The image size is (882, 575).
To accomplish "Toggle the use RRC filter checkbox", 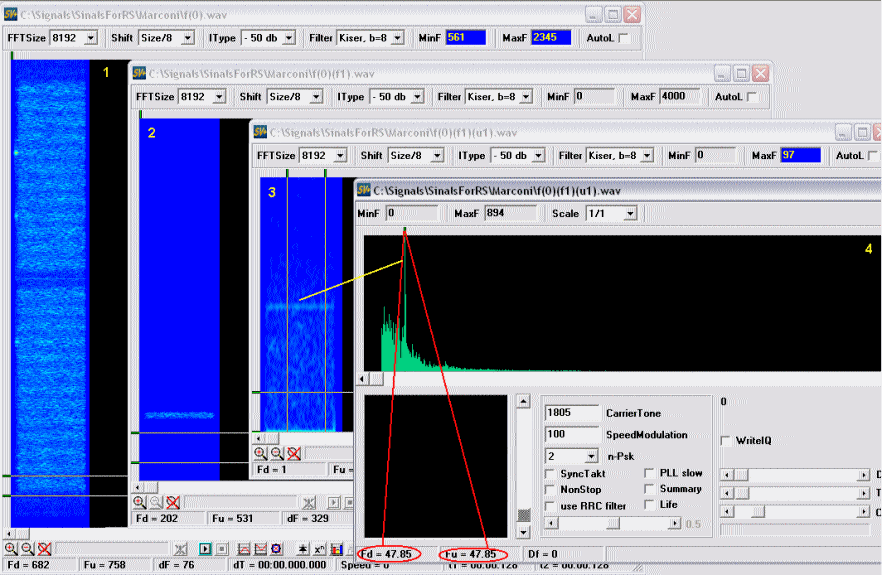I will click(550, 506).
